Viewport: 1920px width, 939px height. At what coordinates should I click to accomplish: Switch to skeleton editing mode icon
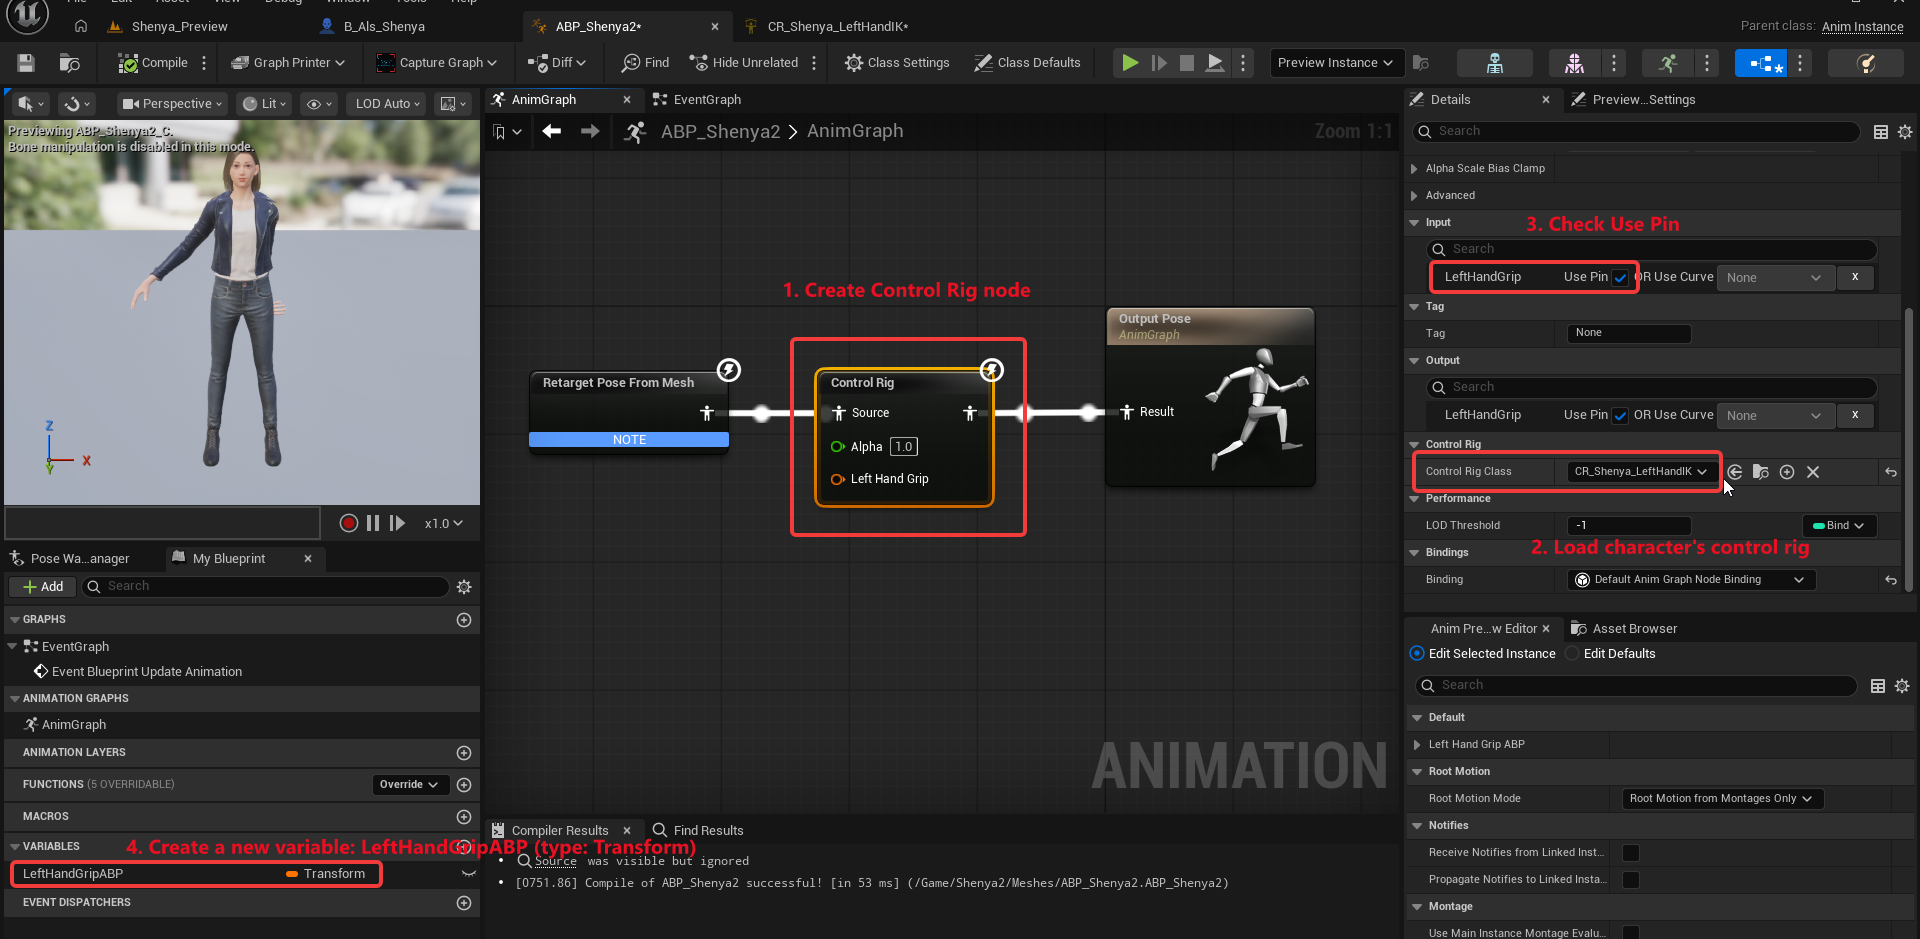pyautogui.click(x=1495, y=63)
